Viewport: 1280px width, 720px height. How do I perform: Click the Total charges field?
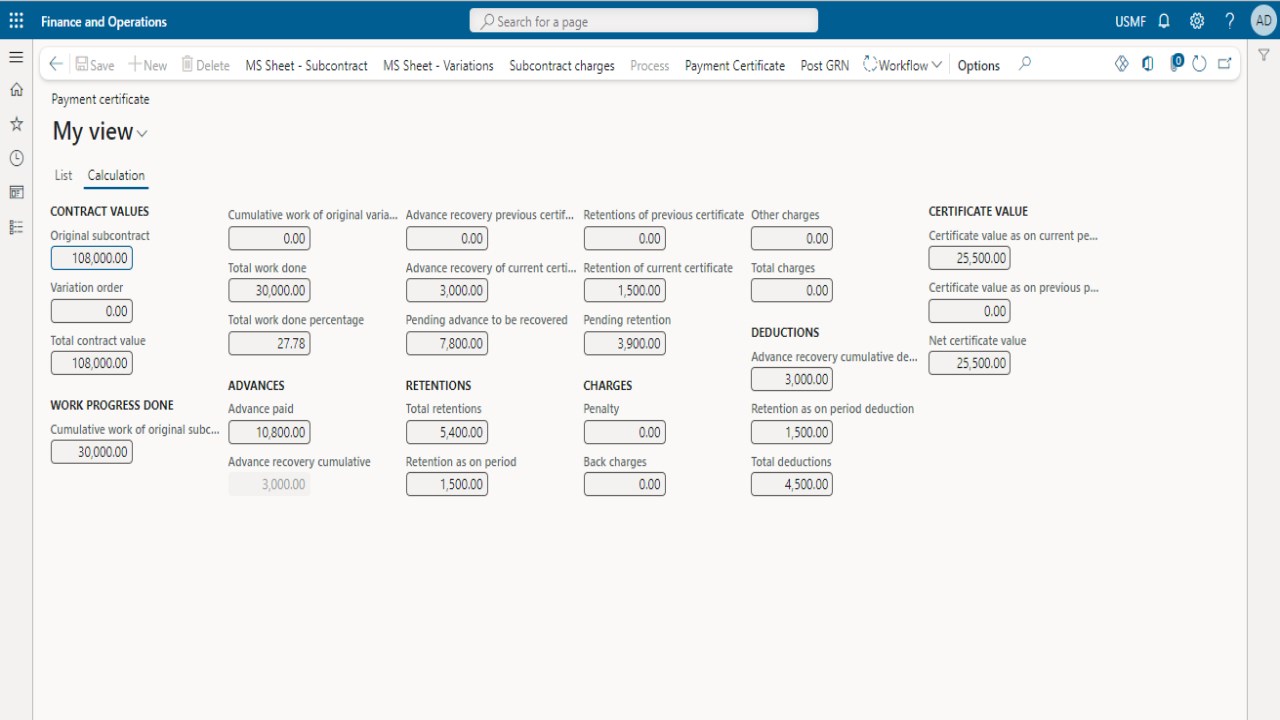pos(792,290)
